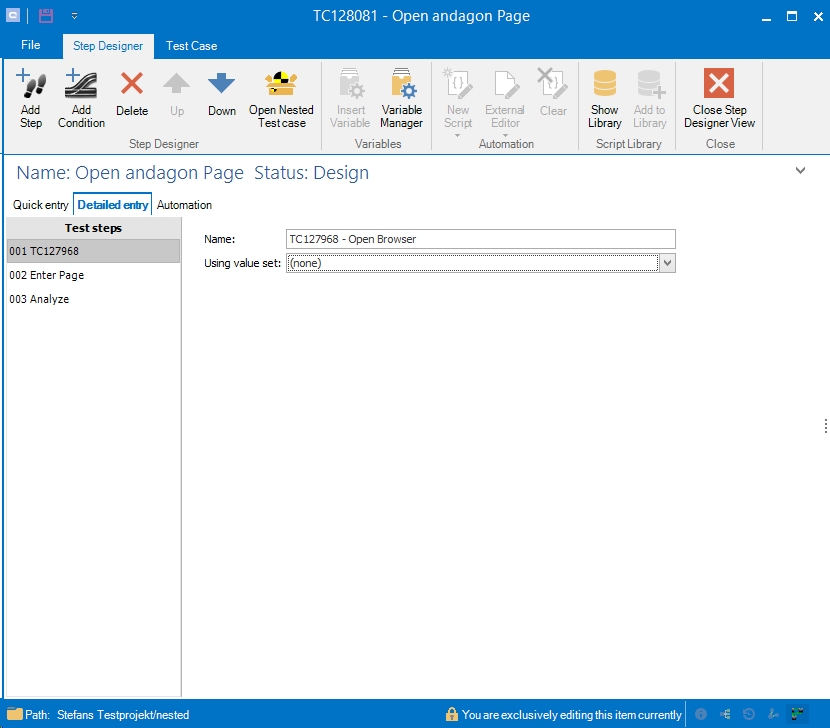830x728 pixels.
Task: Switch to the Quick entry tab
Action: [41, 205]
